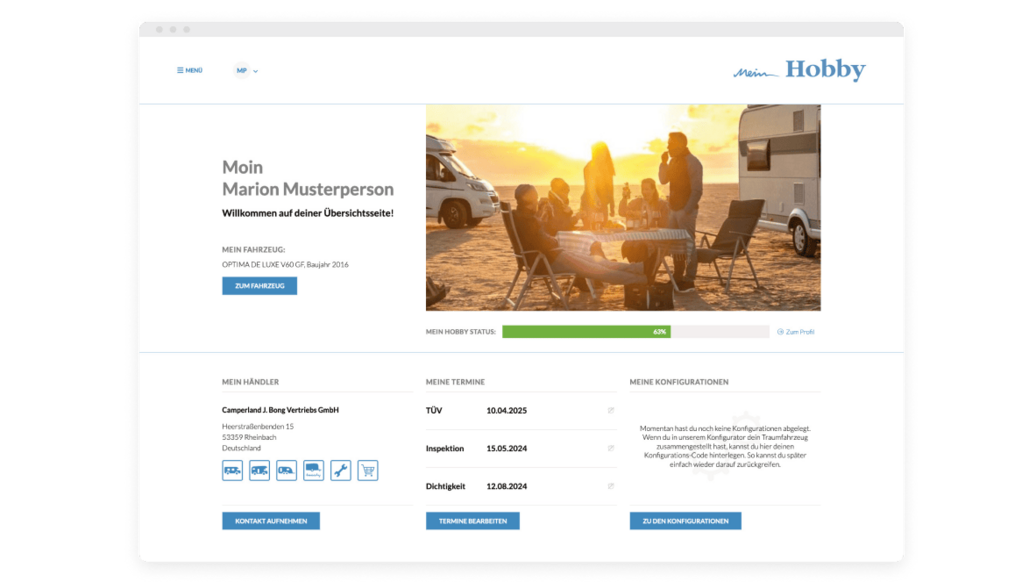Click the Beachy caravan dealer icon
The width and height of the screenshot is (1036, 582).
pyautogui.click(x=313, y=470)
